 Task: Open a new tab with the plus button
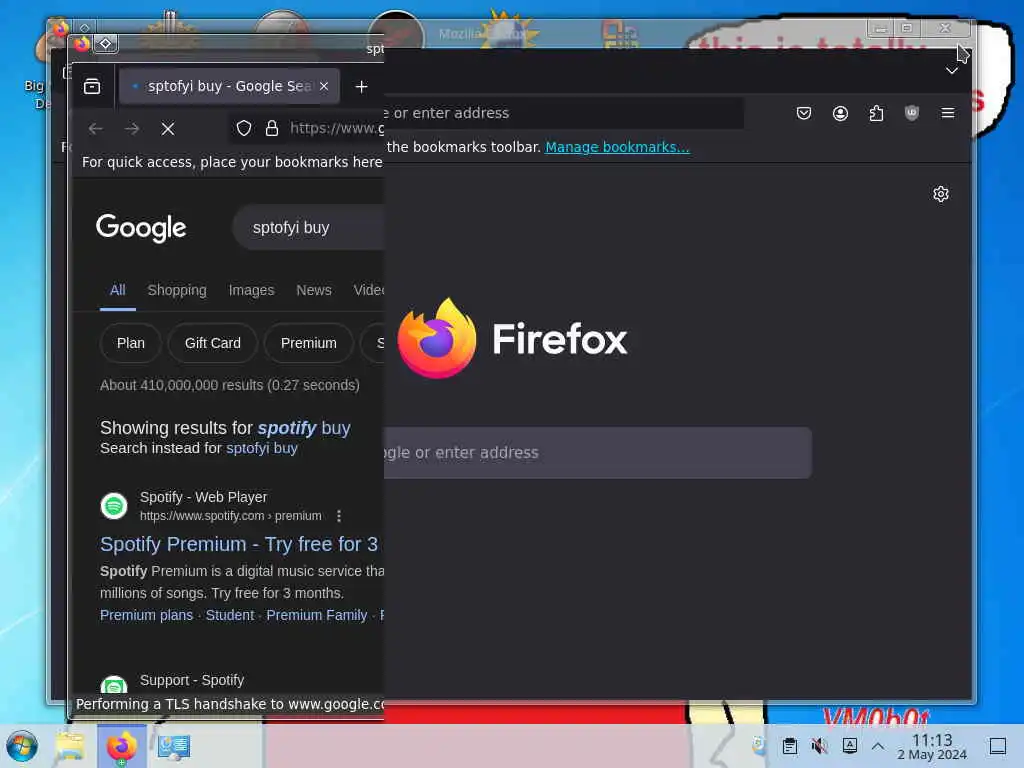coord(361,86)
